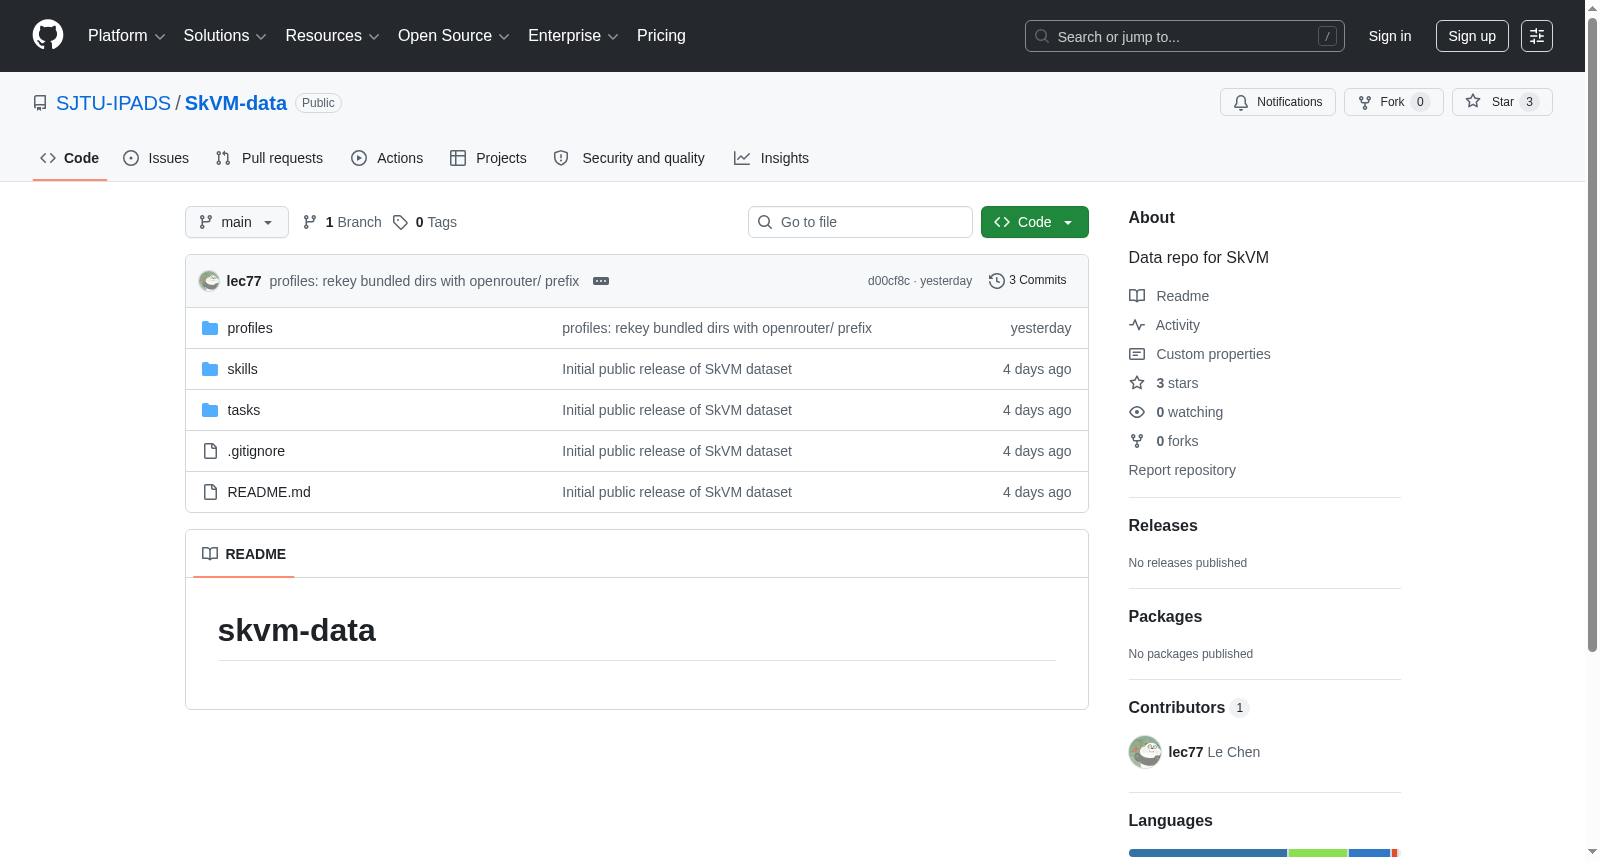Click the pulse icon beside Activity

(x=1137, y=325)
